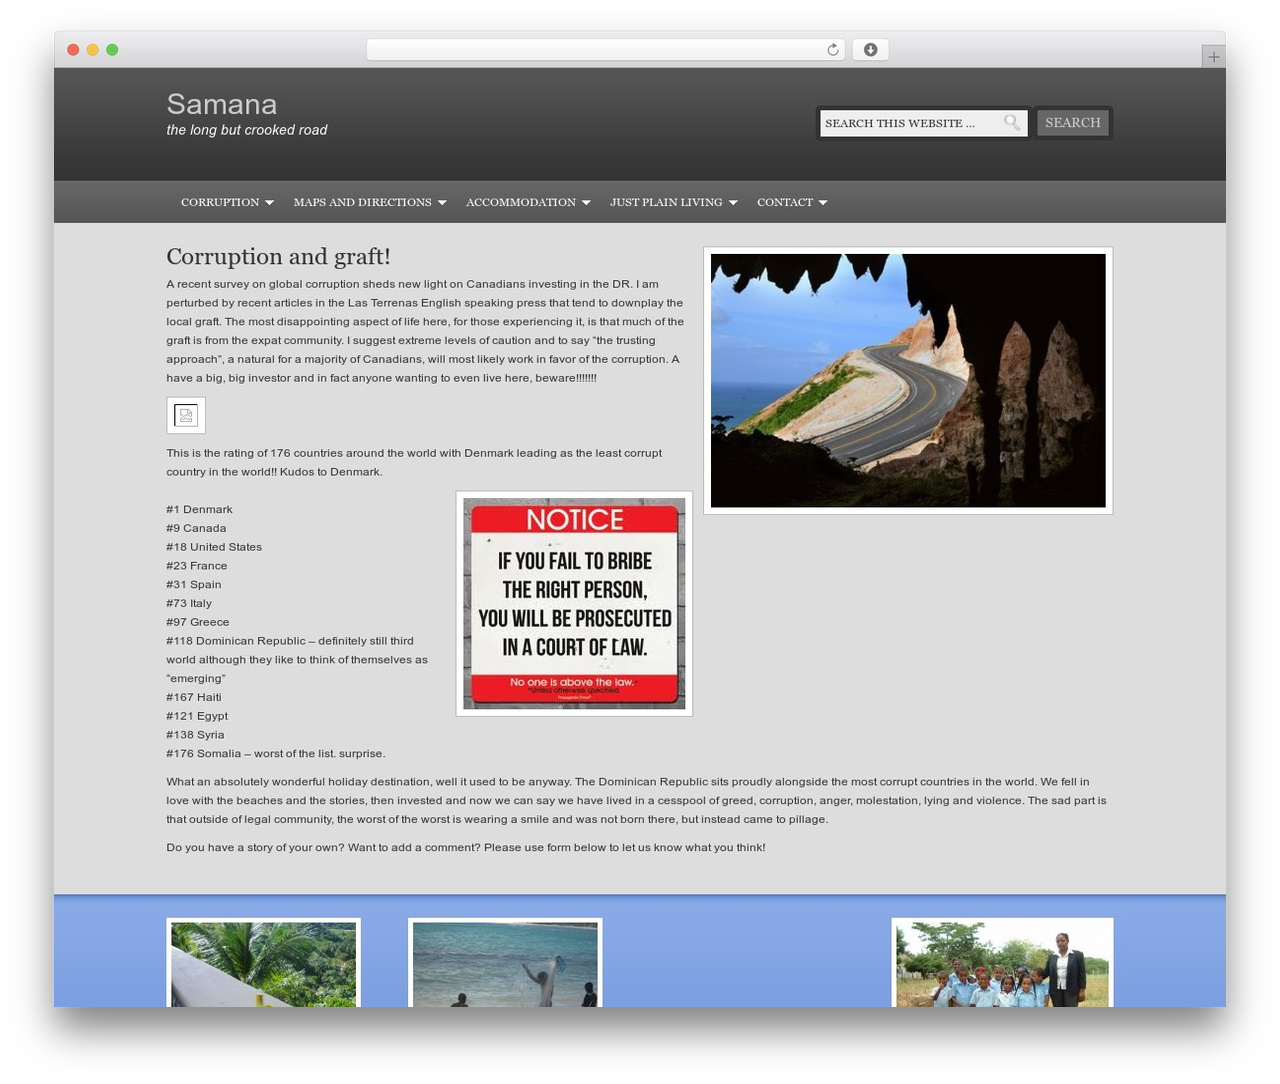Screen dimensions: 1280x1084
Task: Open the school children thumbnail
Action: [x=1002, y=963]
